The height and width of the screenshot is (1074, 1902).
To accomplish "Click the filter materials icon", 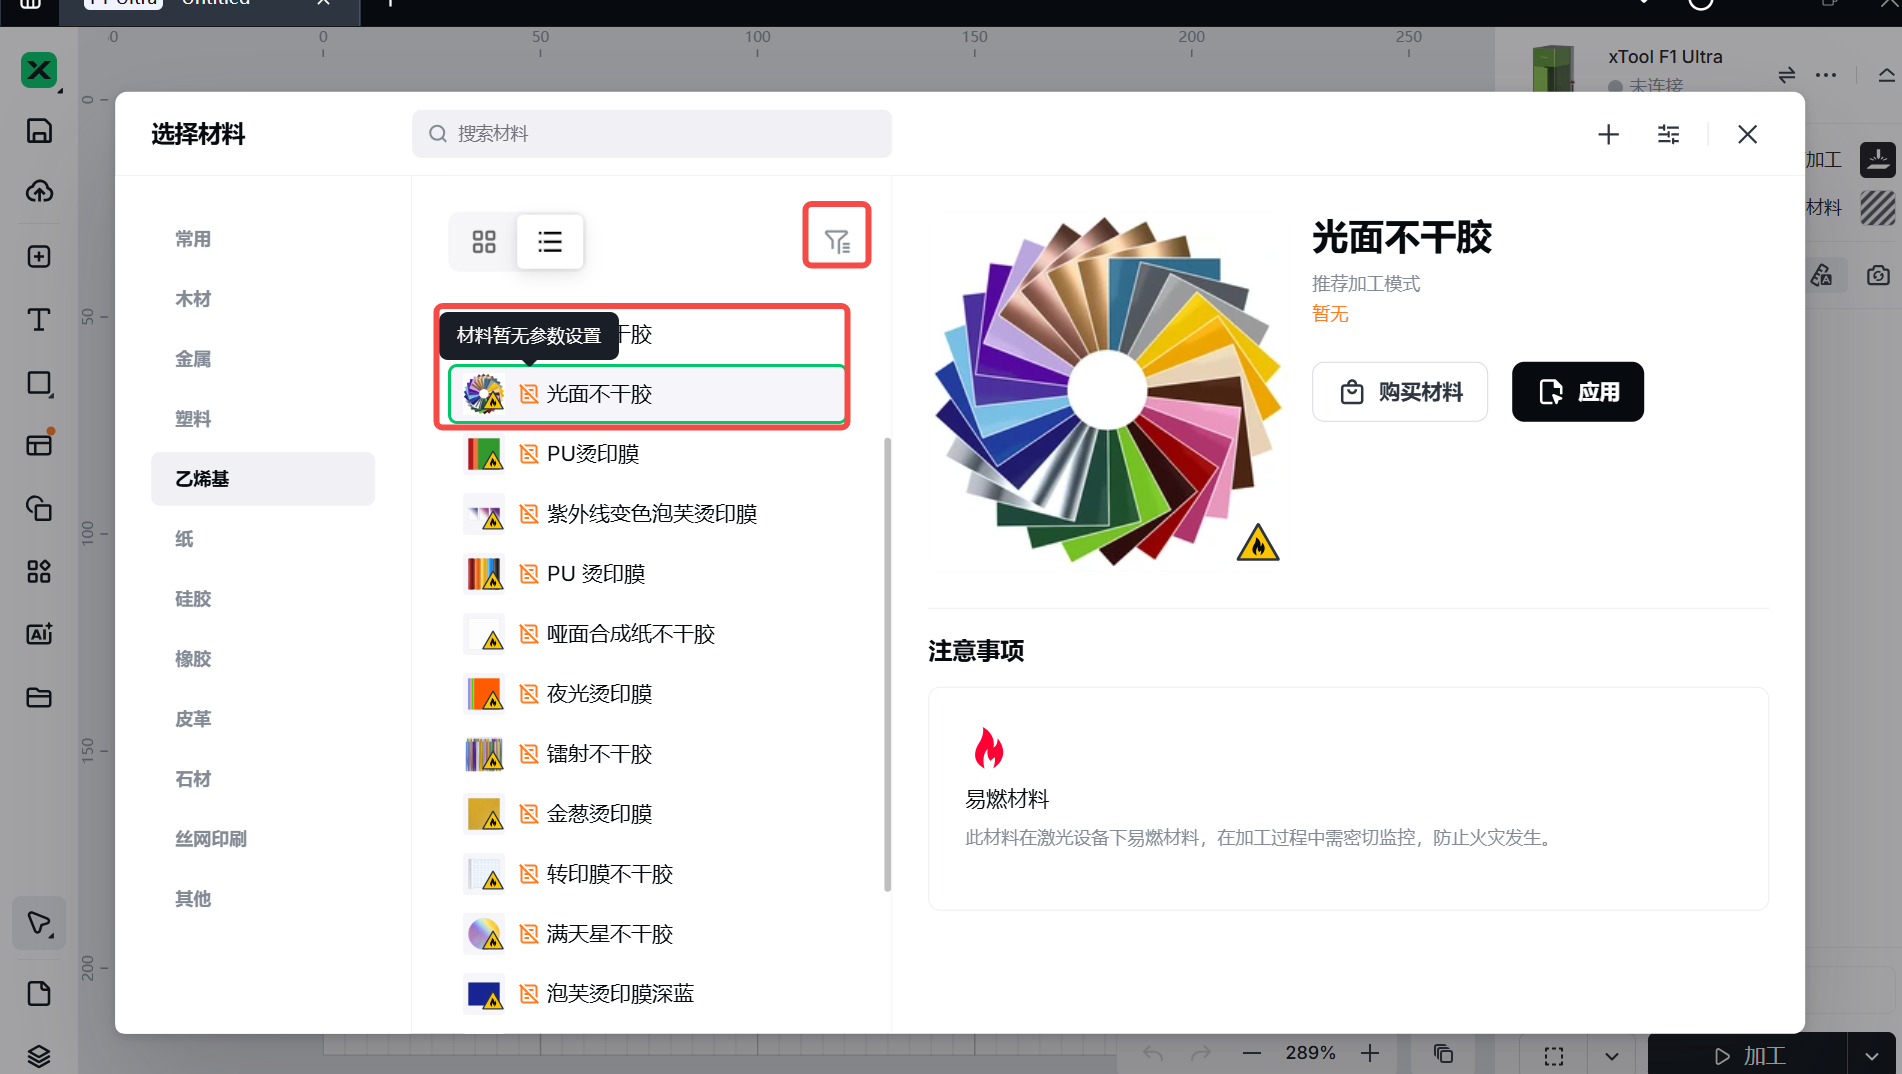I will coord(836,240).
